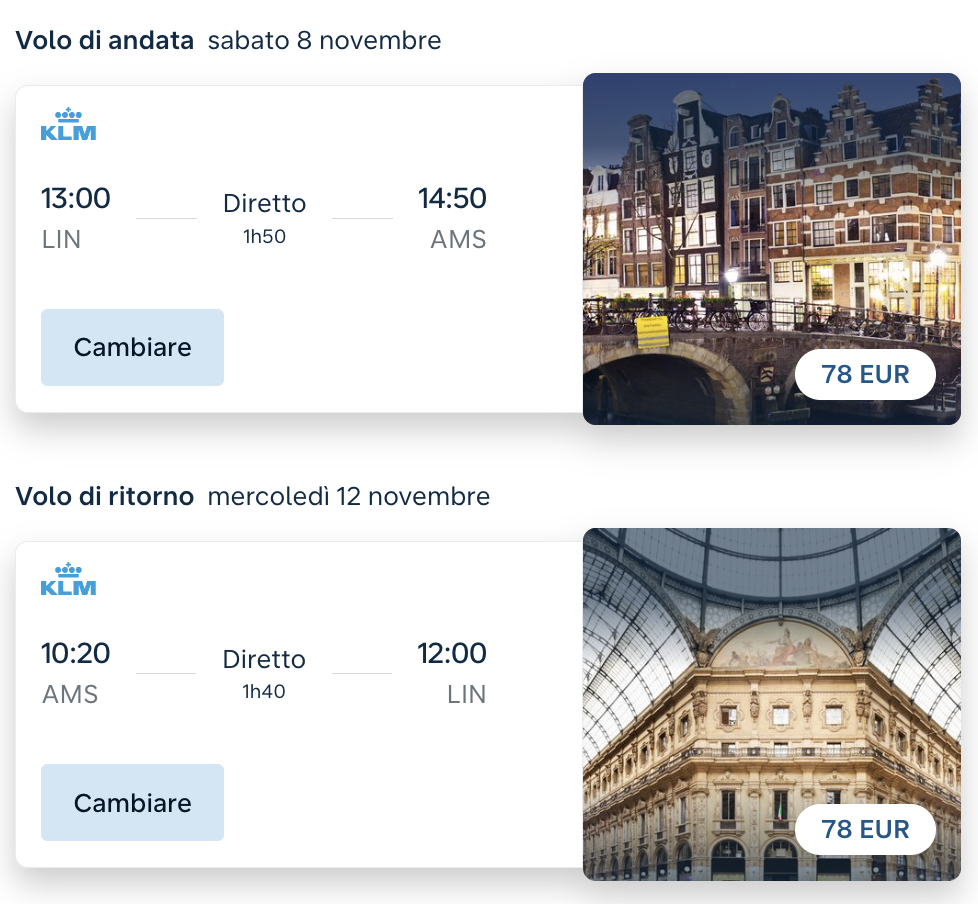Click the 78 EUR return price badge
Image resolution: width=978 pixels, height=904 pixels.
(865, 829)
